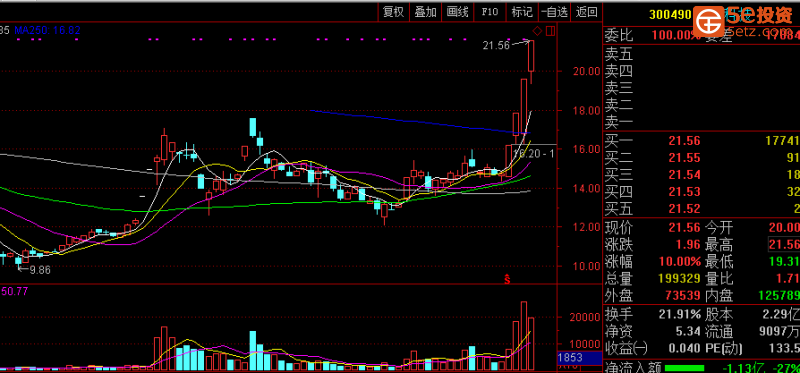
Task: Click the boxed 最高 value 21.56
Action: point(785,244)
